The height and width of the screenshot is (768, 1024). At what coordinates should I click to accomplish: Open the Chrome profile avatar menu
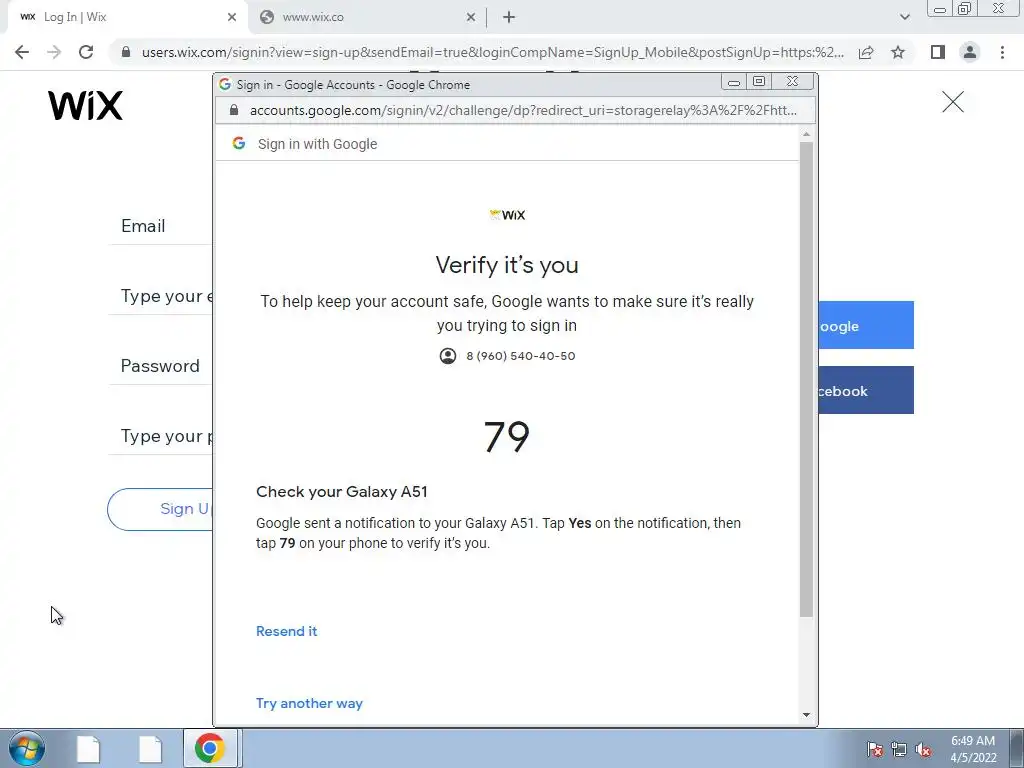point(970,52)
